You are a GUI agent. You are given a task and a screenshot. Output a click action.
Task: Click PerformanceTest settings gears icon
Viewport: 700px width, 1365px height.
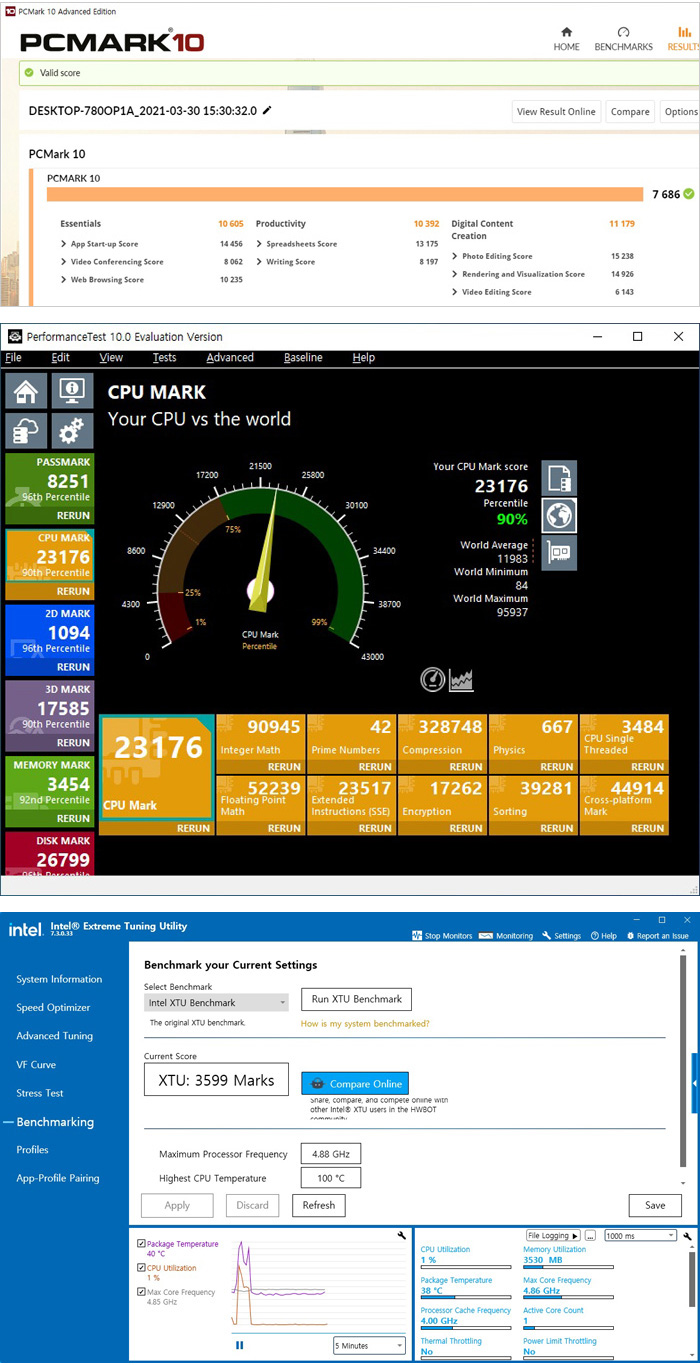[71, 432]
